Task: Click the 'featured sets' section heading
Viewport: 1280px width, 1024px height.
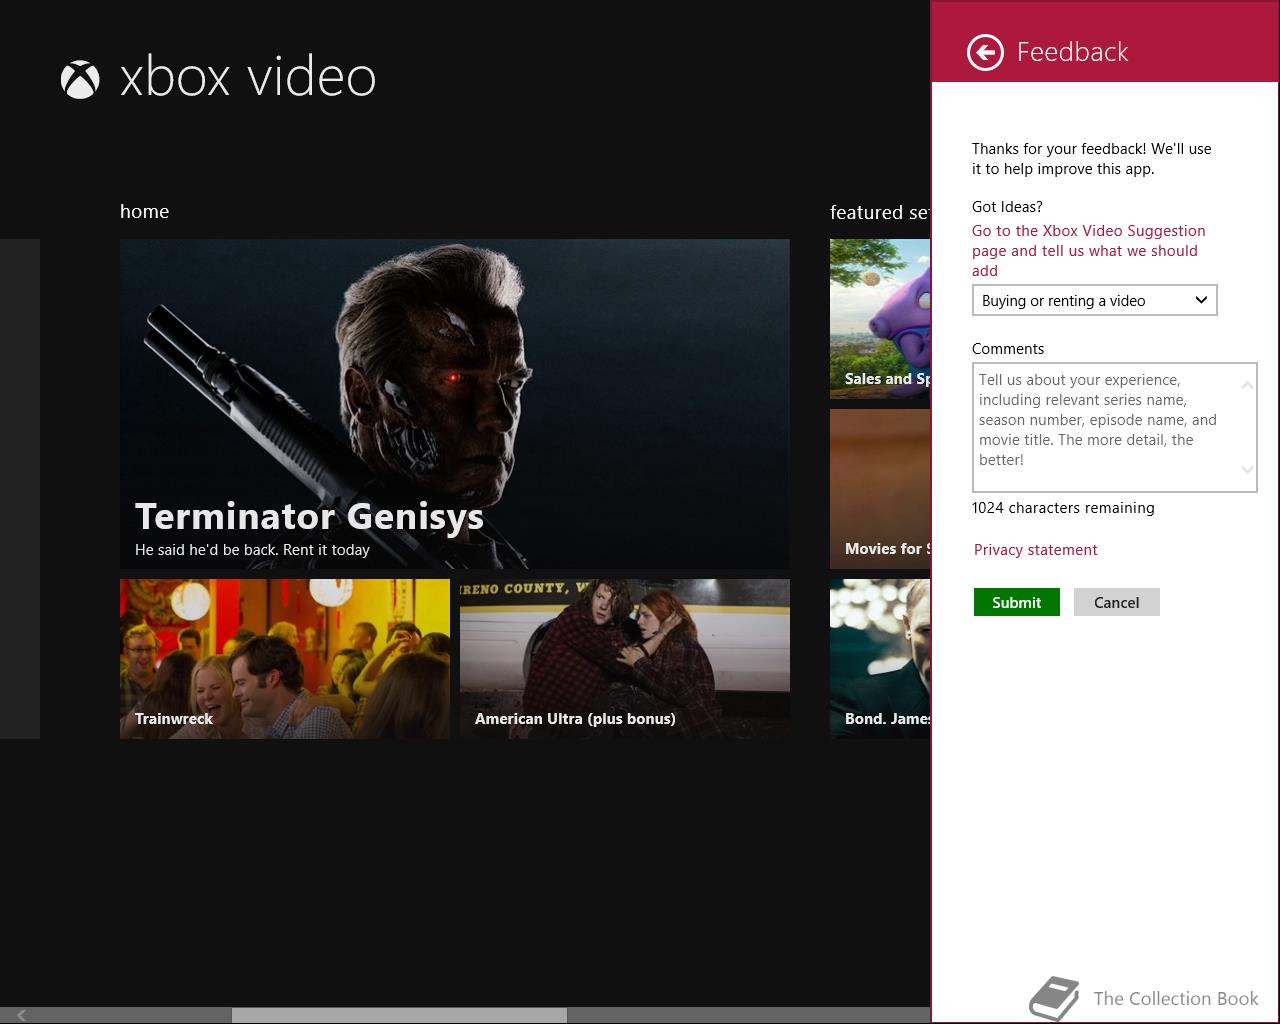Action: (880, 212)
